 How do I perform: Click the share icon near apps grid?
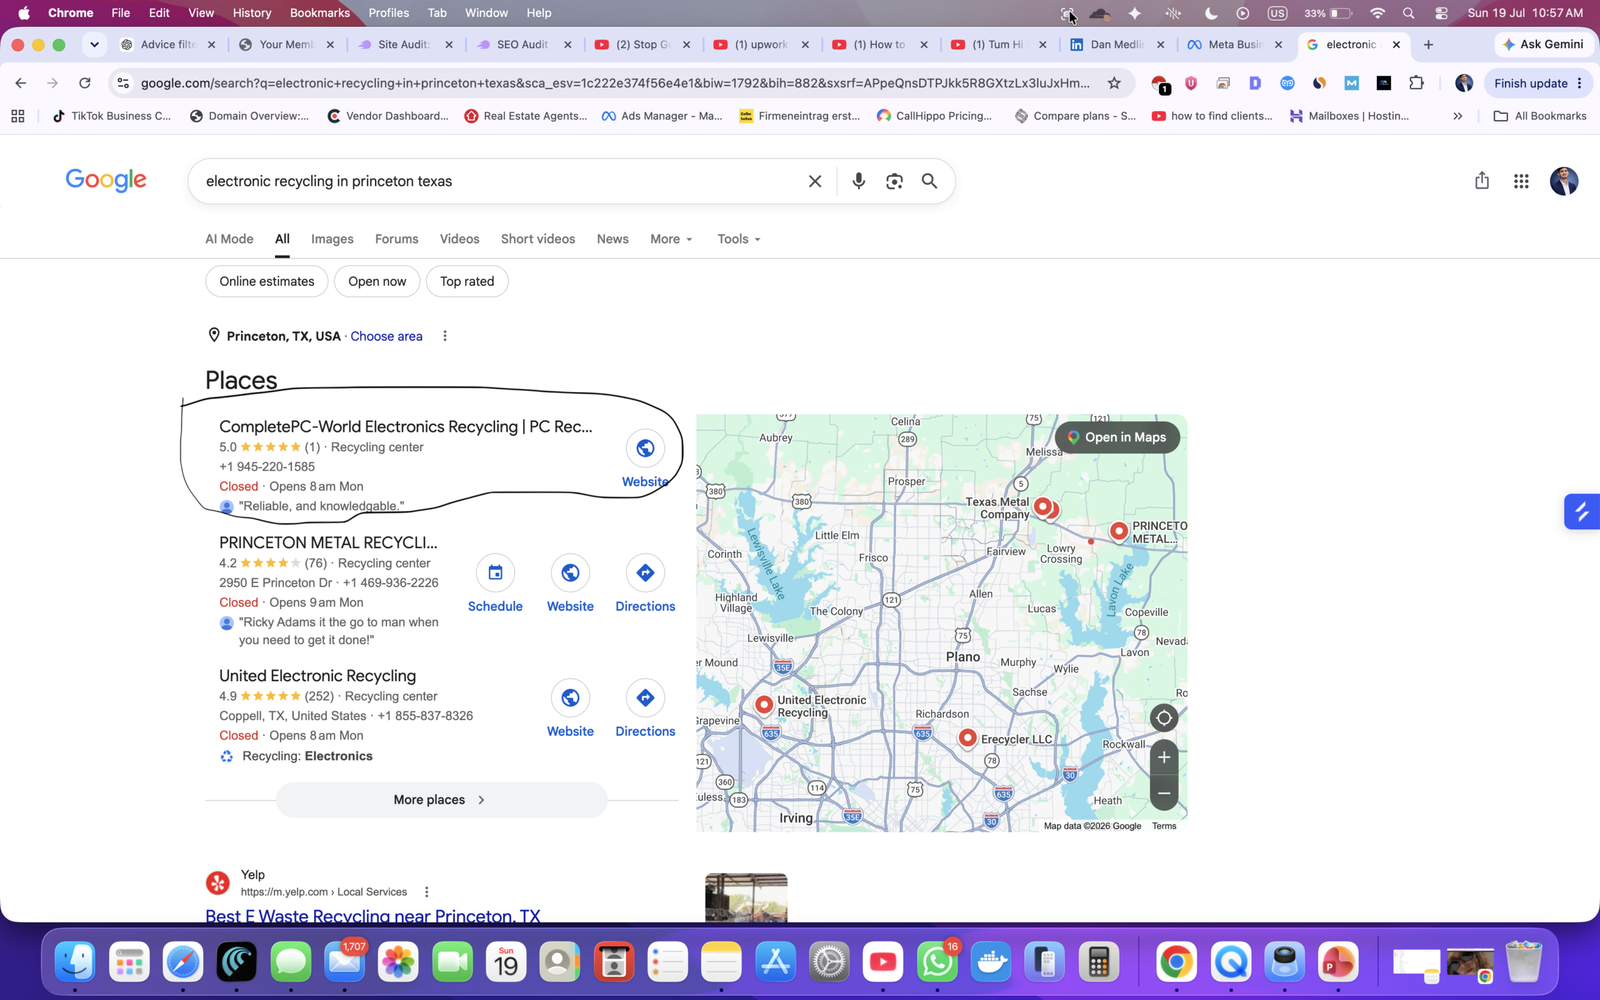(1482, 180)
